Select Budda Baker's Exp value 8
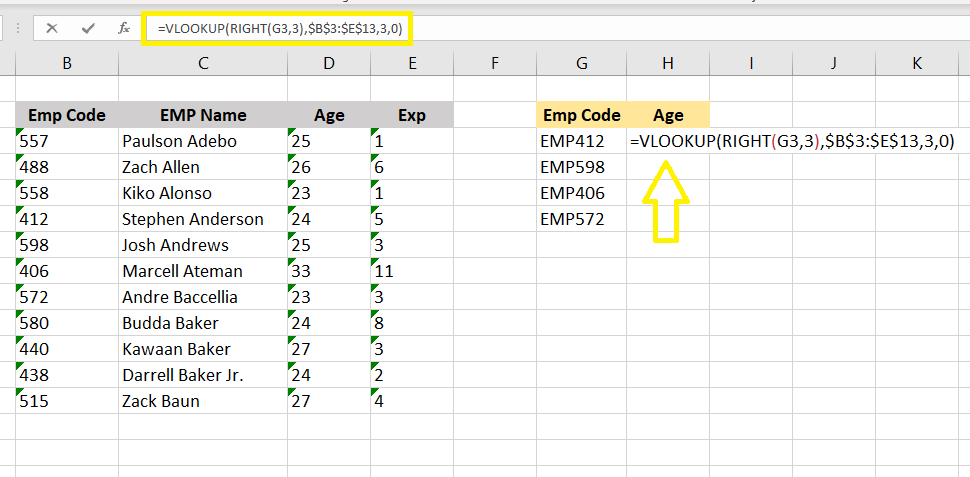 coord(412,323)
